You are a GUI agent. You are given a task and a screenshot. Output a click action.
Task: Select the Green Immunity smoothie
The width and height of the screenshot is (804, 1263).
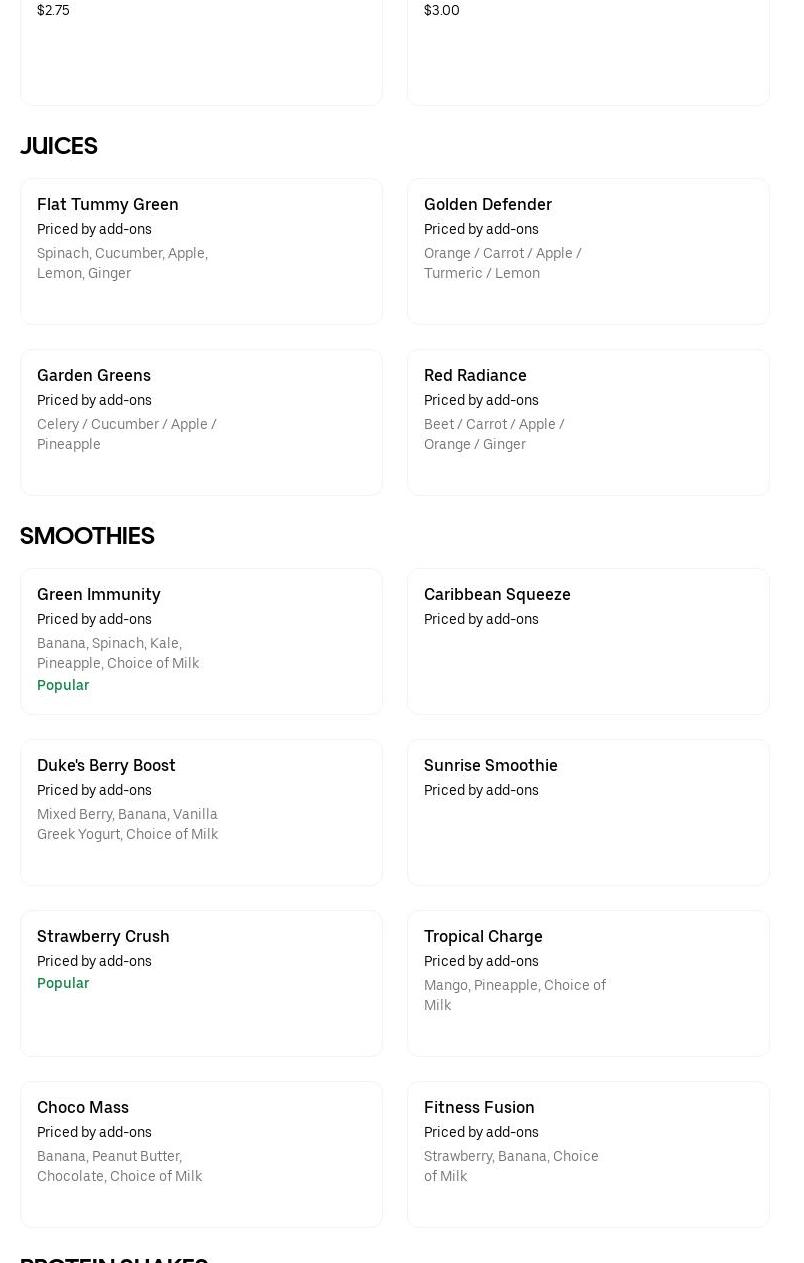(x=201, y=640)
